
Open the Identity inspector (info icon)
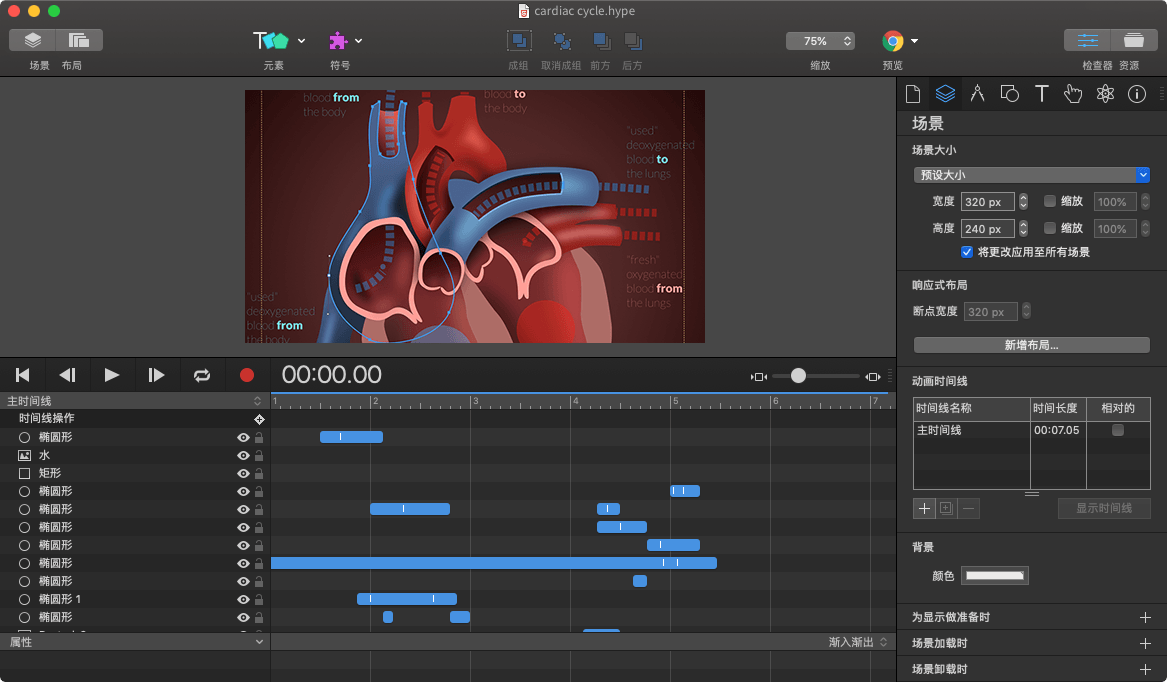pyautogui.click(x=1137, y=93)
